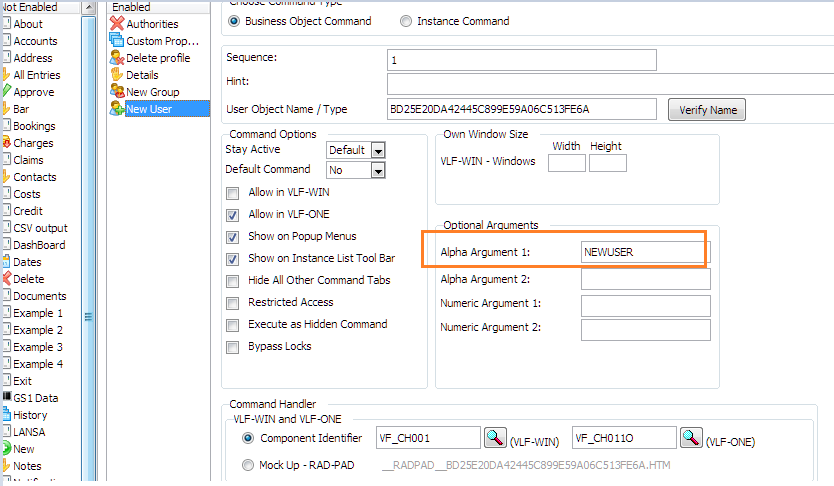Click the search icon beside VF_CH001
Viewport: 834px width, 486px height.
[496, 438]
